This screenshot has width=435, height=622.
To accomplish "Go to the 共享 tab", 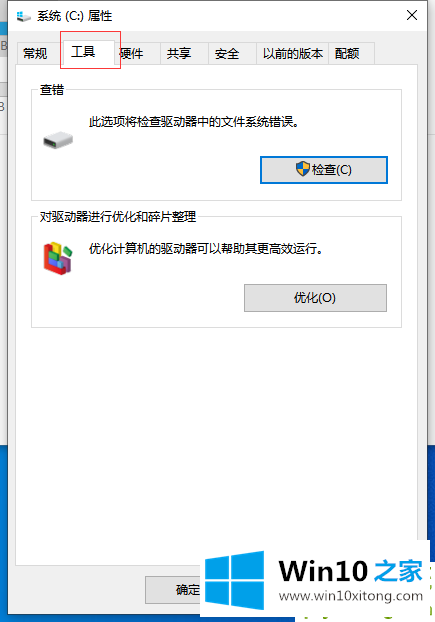I will coord(179,54).
